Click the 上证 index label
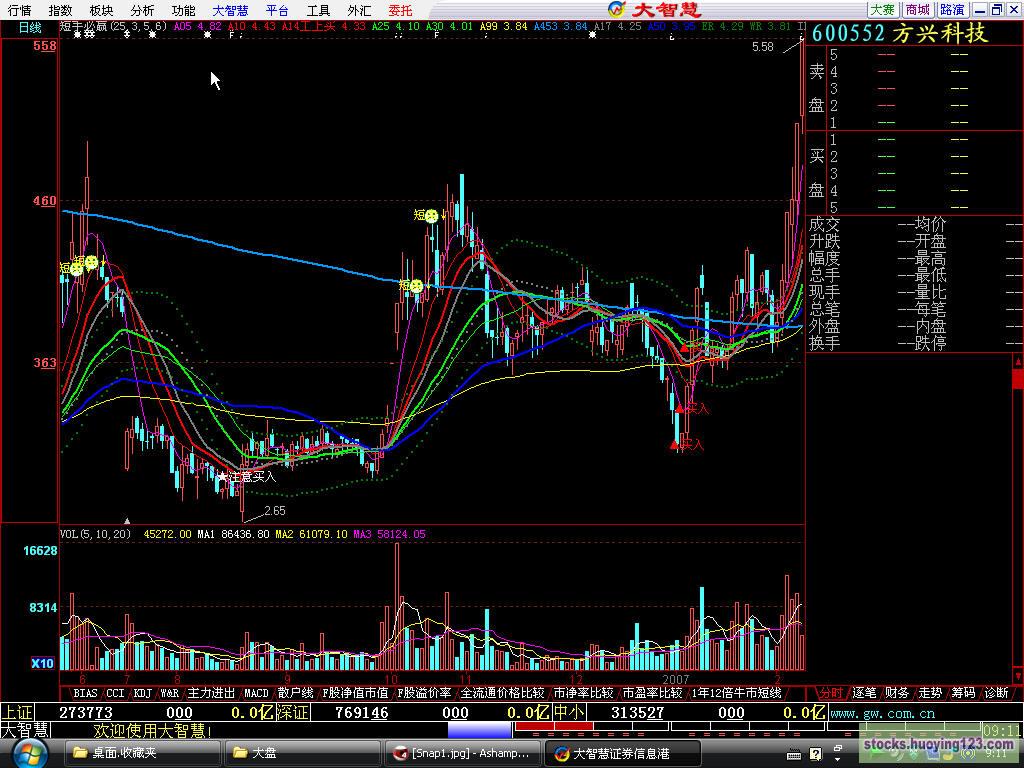Screen dimensions: 1024x768 17,712
